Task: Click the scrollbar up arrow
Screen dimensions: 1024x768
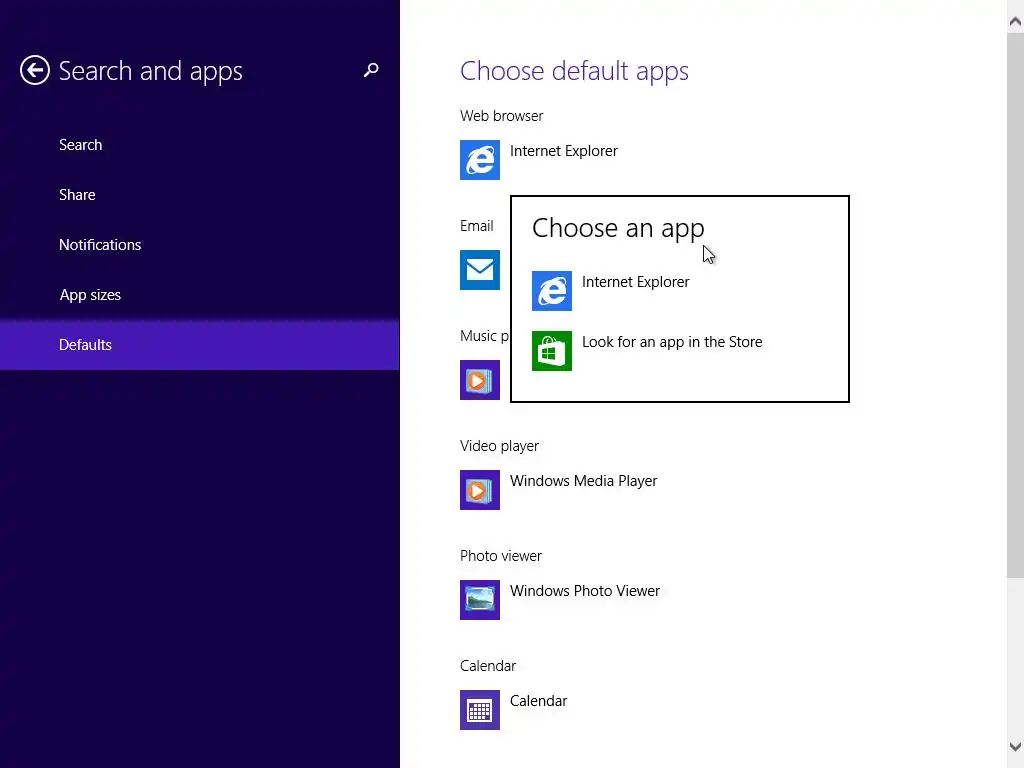Action: pyautogui.click(x=1015, y=22)
